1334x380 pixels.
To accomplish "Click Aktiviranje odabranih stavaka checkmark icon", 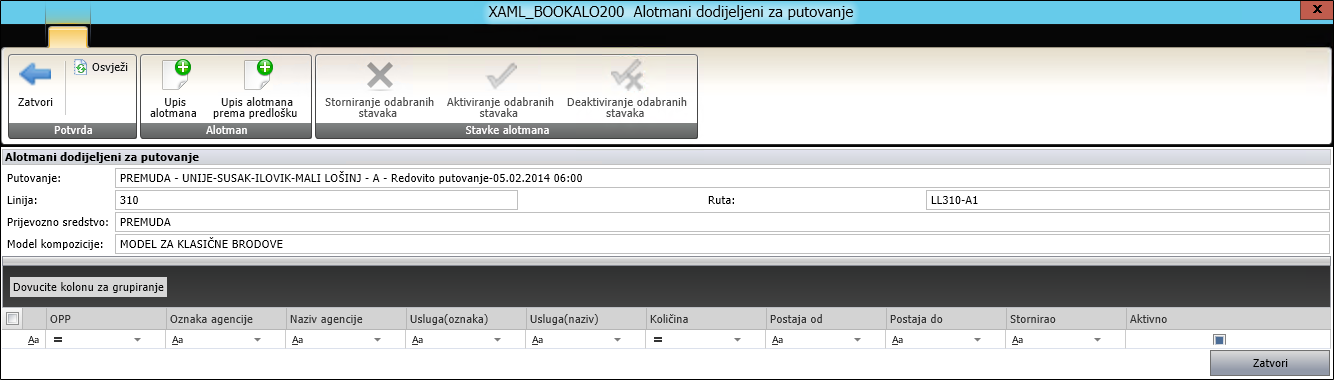I will coord(500,76).
